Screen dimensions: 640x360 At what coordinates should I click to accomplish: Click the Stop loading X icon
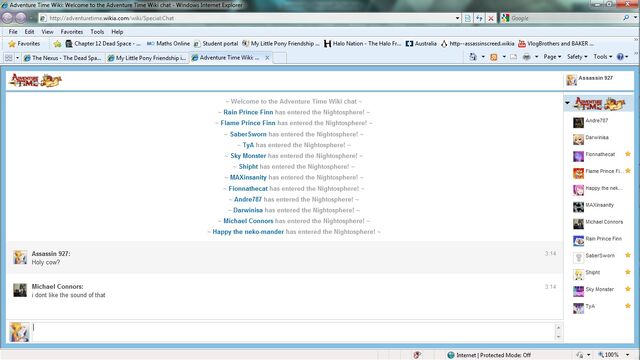[x=491, y=18]
